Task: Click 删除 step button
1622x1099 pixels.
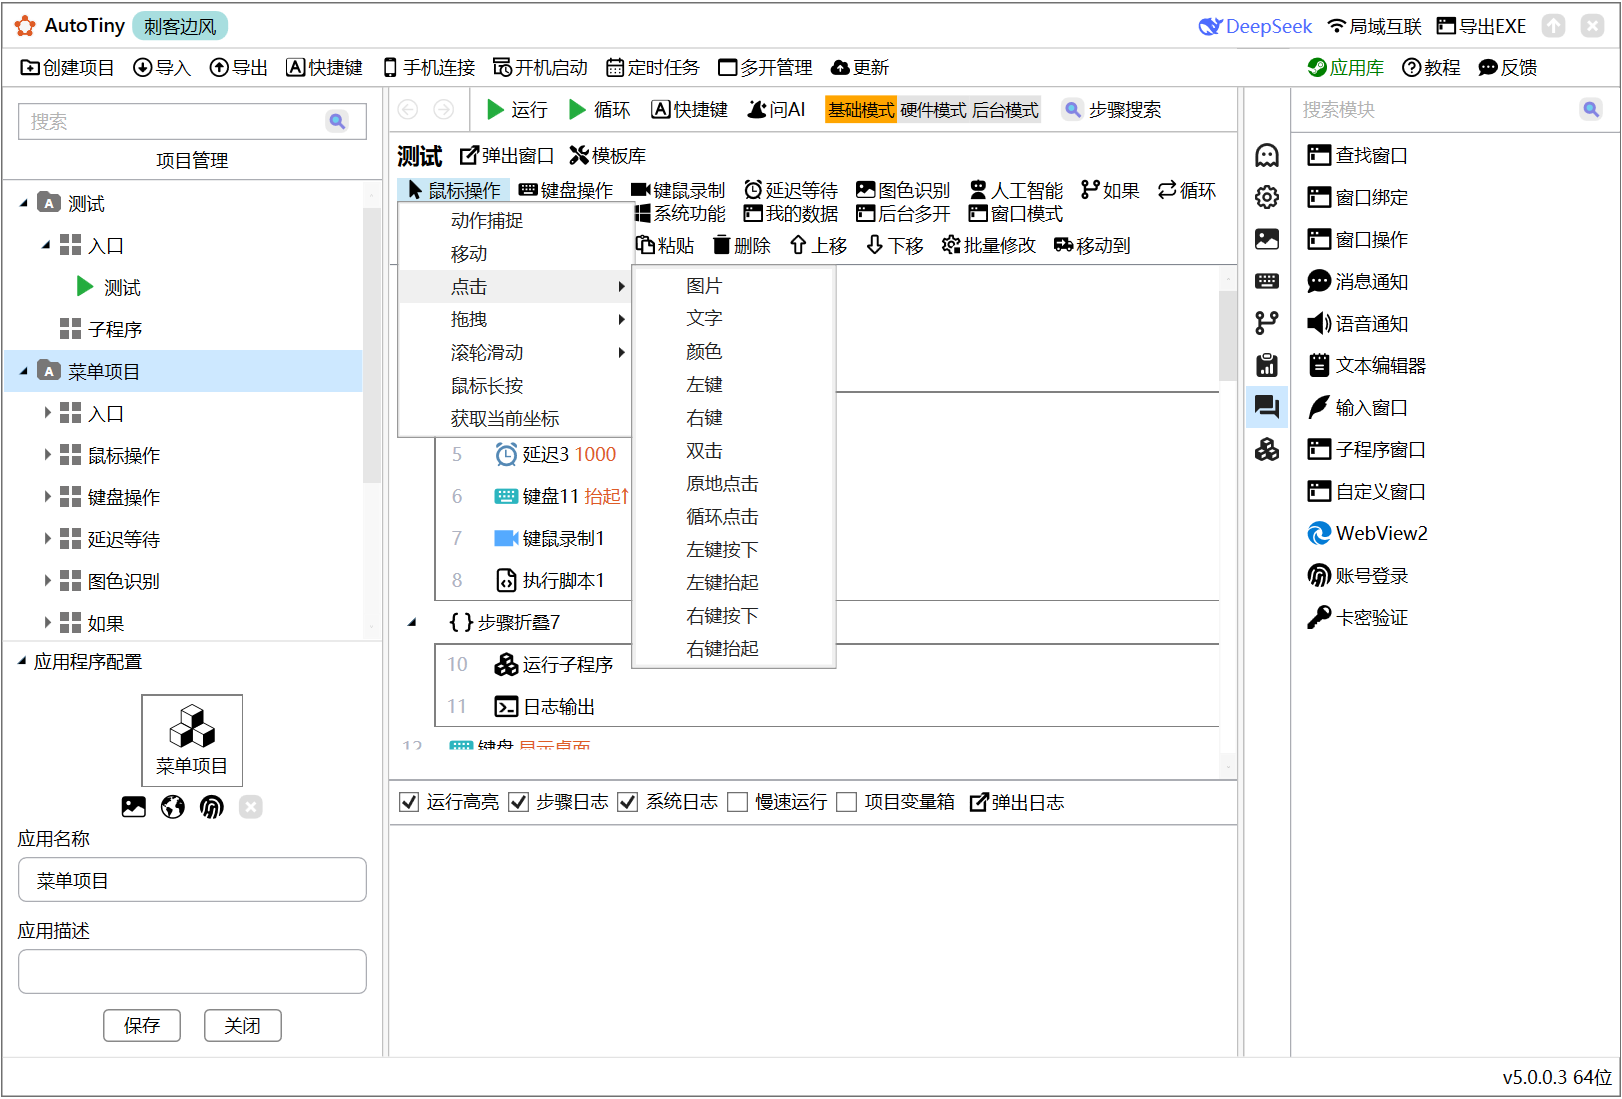Action: click(741, 245)
